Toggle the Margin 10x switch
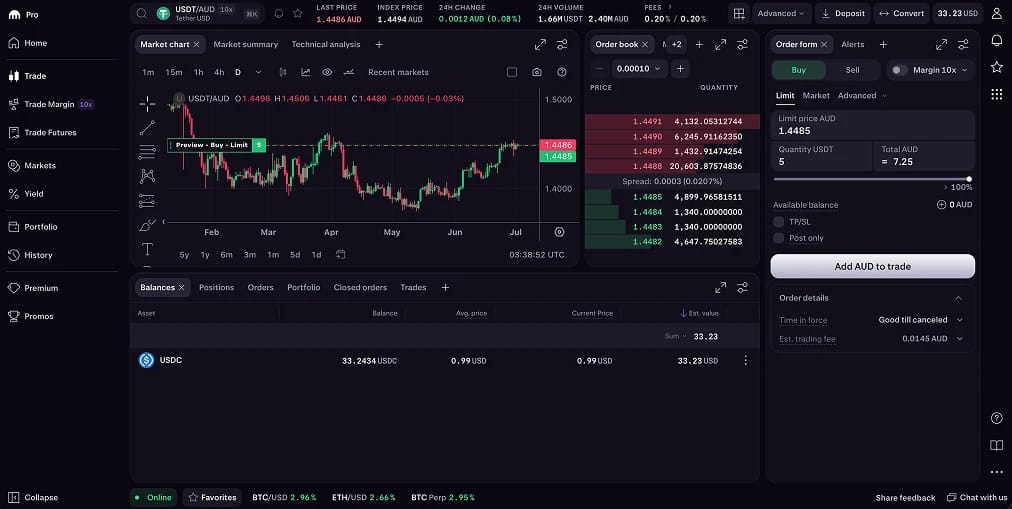 [x=899, y=70]
